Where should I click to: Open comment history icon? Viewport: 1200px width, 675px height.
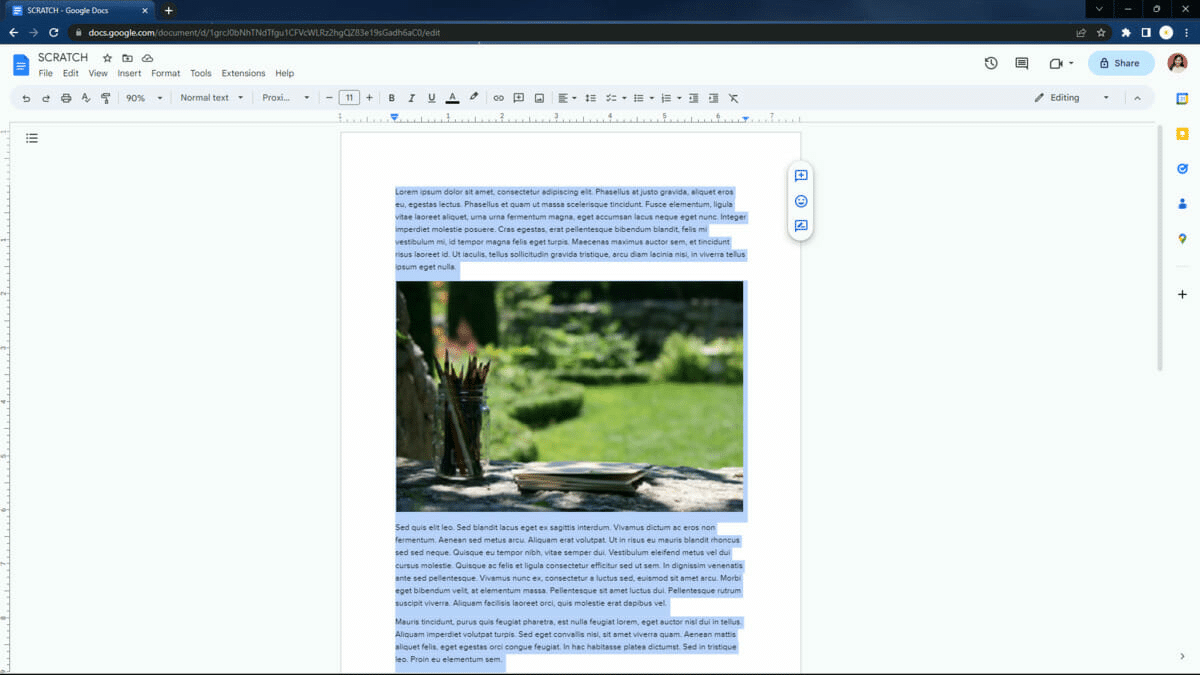tap(1022, 63)
